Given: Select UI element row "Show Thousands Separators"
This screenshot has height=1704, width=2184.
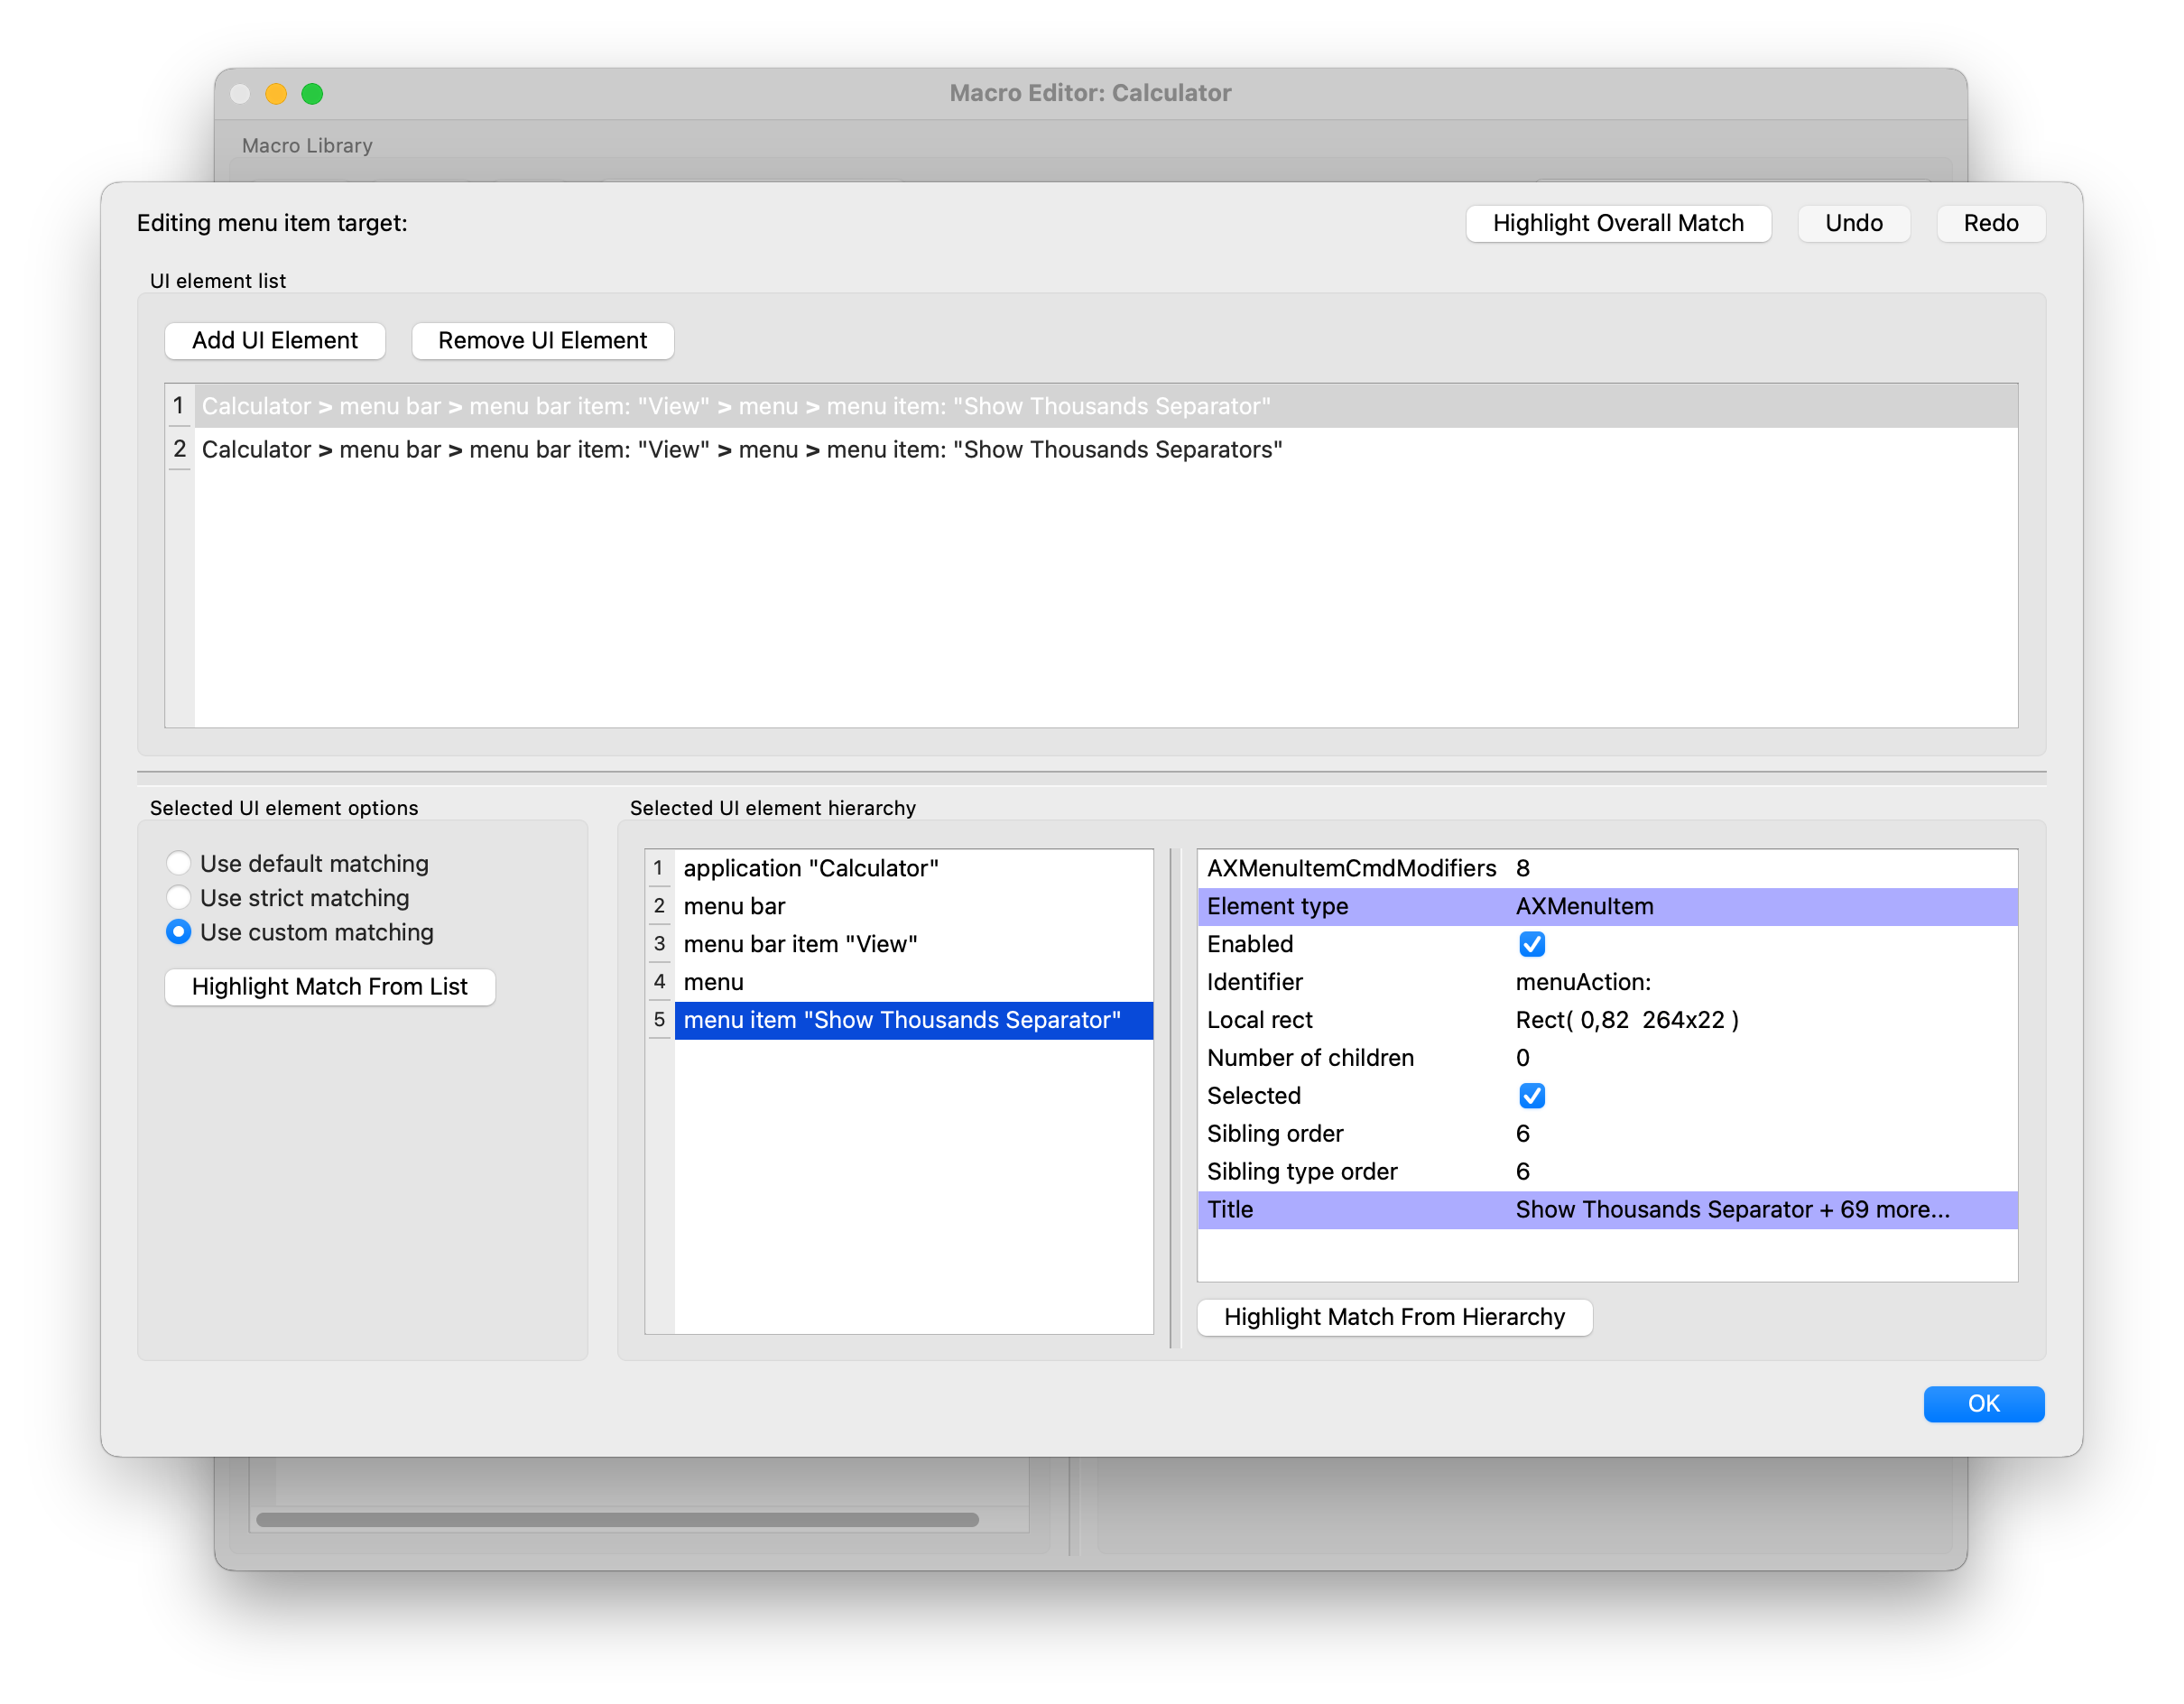Looking at the screenshot, I should (x=740, y=450).
